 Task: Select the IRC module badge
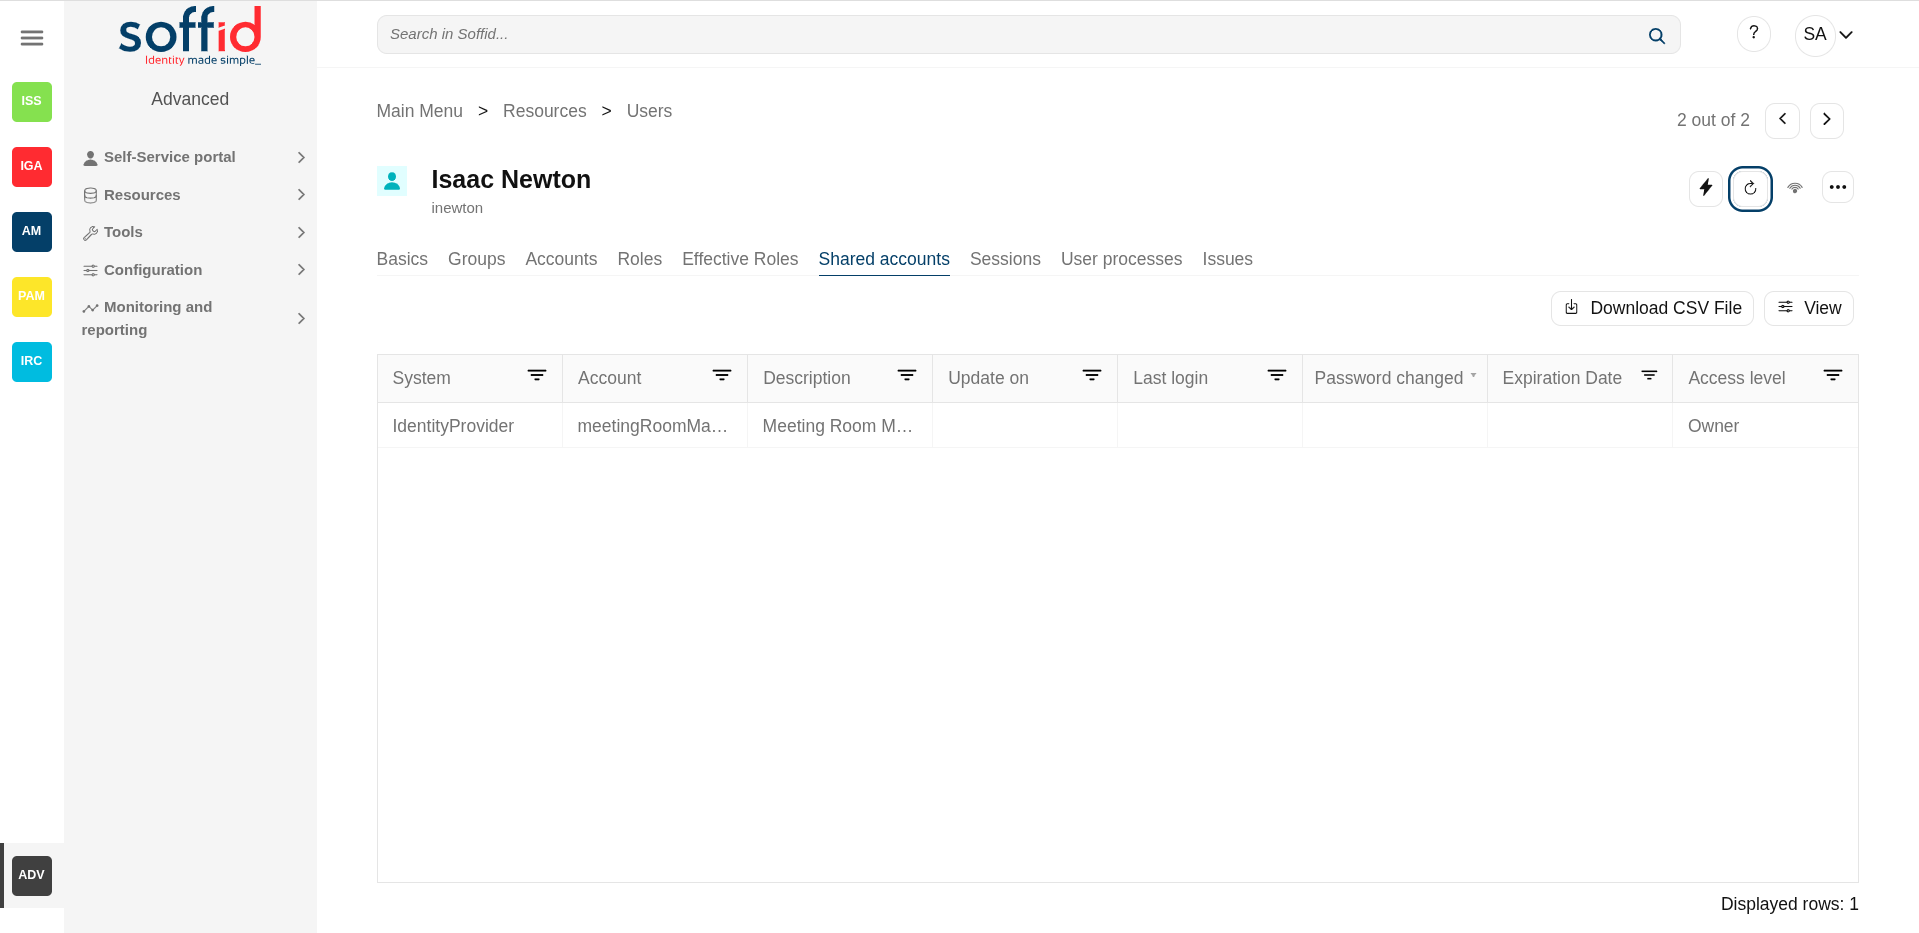pyautogui.click(x=32, y=361)
